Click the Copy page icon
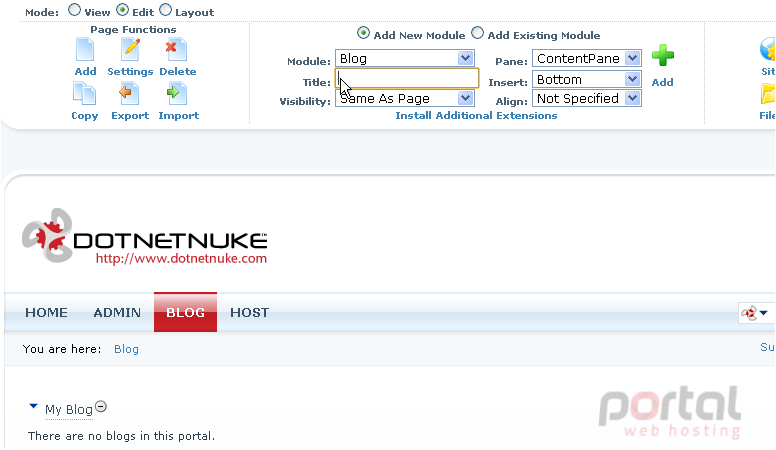Screen dimensions: 776x450 tap(85, 94)
